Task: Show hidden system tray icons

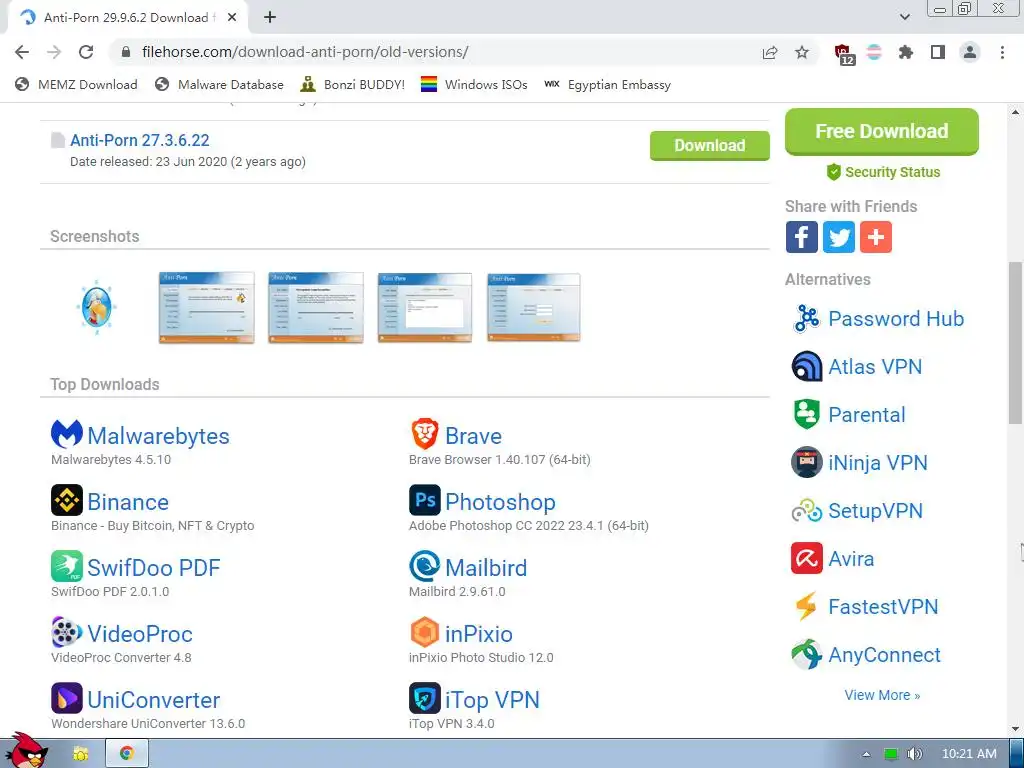Action: 867,754
